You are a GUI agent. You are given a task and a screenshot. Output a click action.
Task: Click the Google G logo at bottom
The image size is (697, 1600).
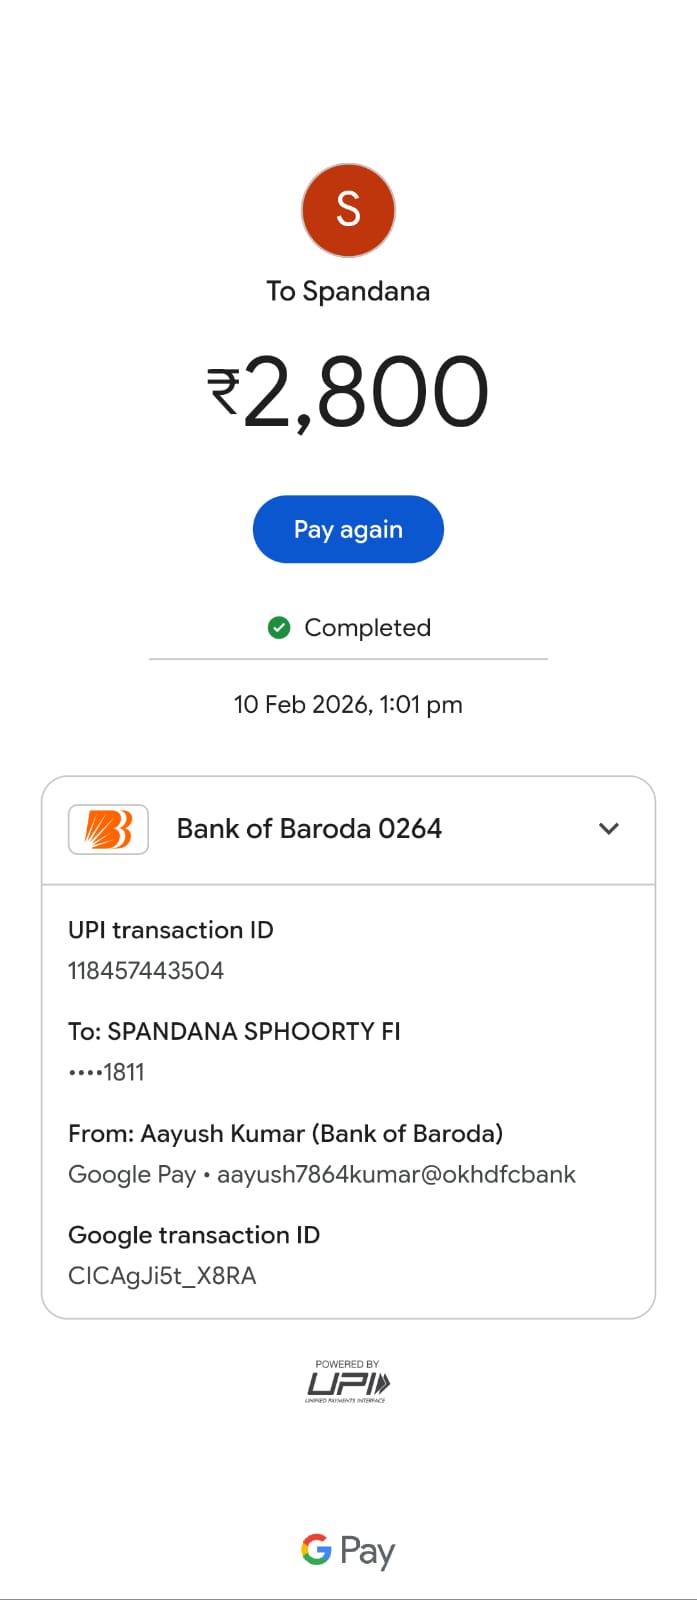click(316, 1550)
